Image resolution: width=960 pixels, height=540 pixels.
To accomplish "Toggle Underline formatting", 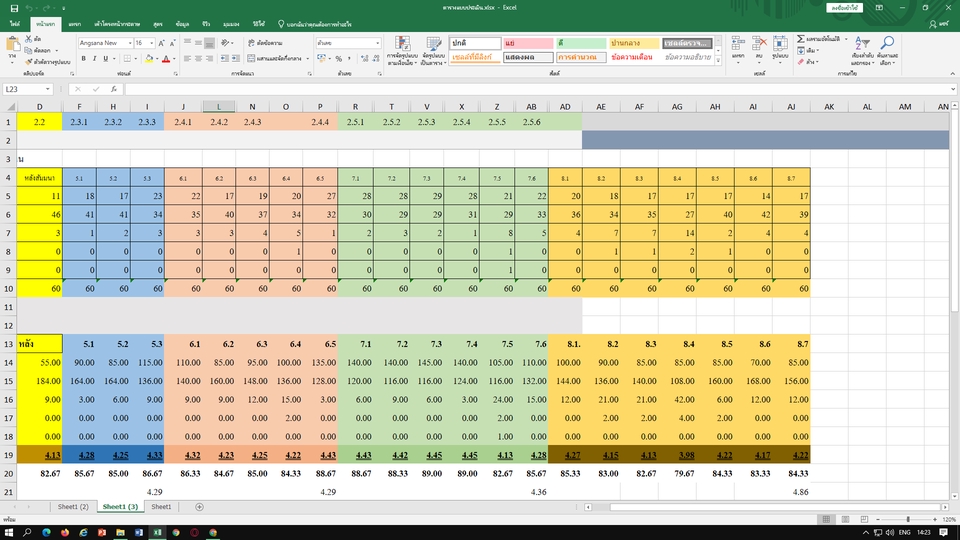I will (105, 59).
